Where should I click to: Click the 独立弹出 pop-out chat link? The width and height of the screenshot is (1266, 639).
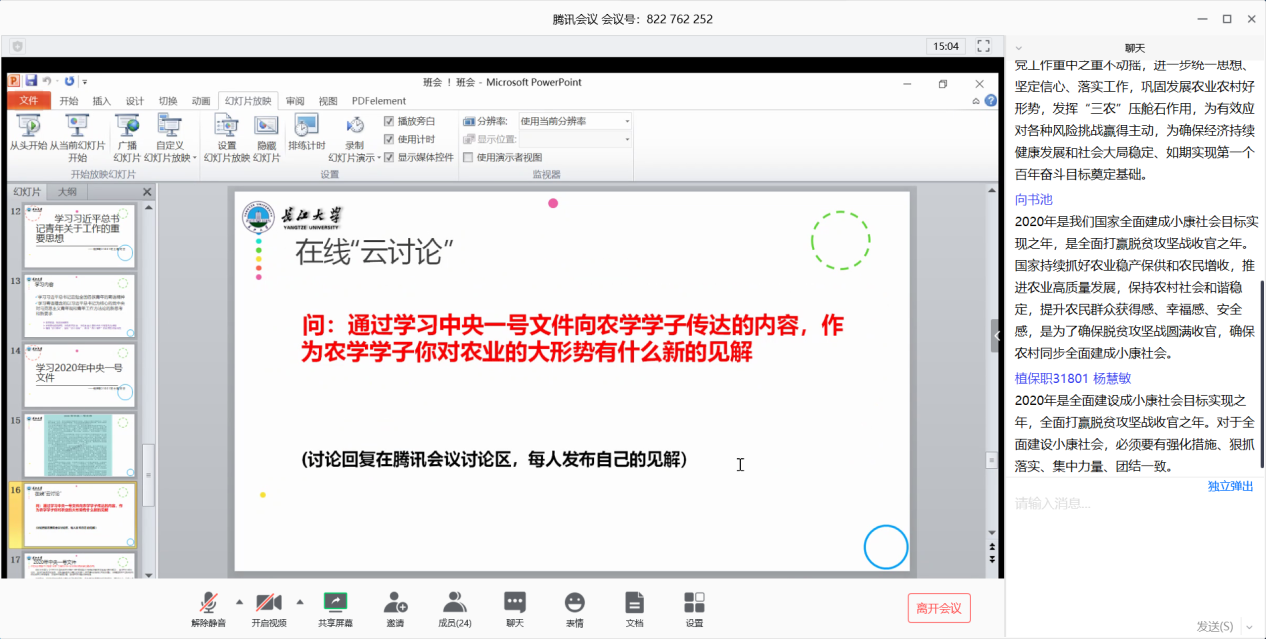coord(1230,486)
